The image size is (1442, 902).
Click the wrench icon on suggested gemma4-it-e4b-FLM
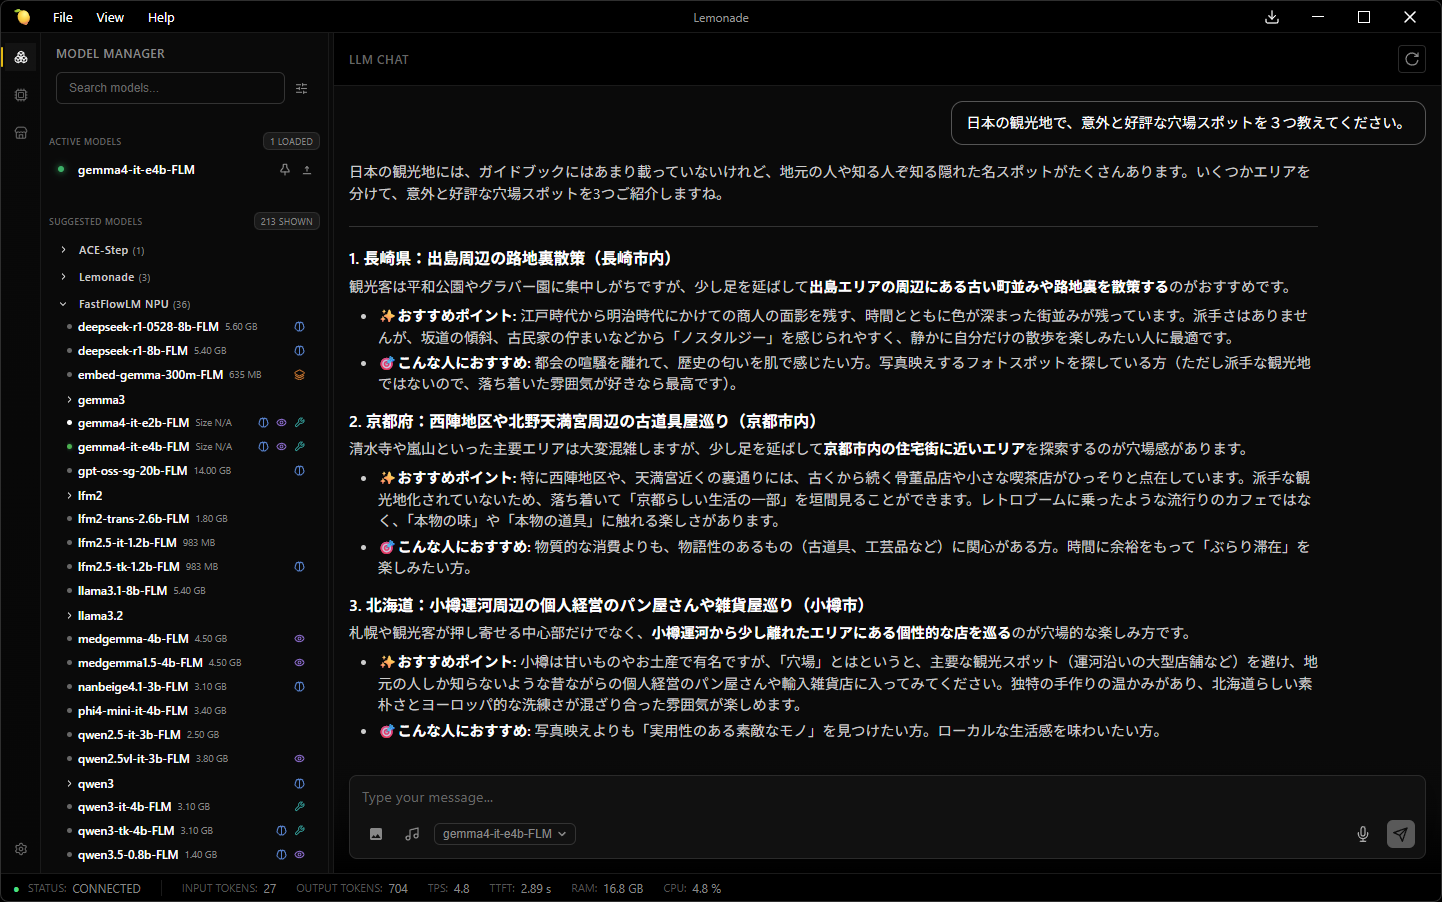tap(299, 447)
